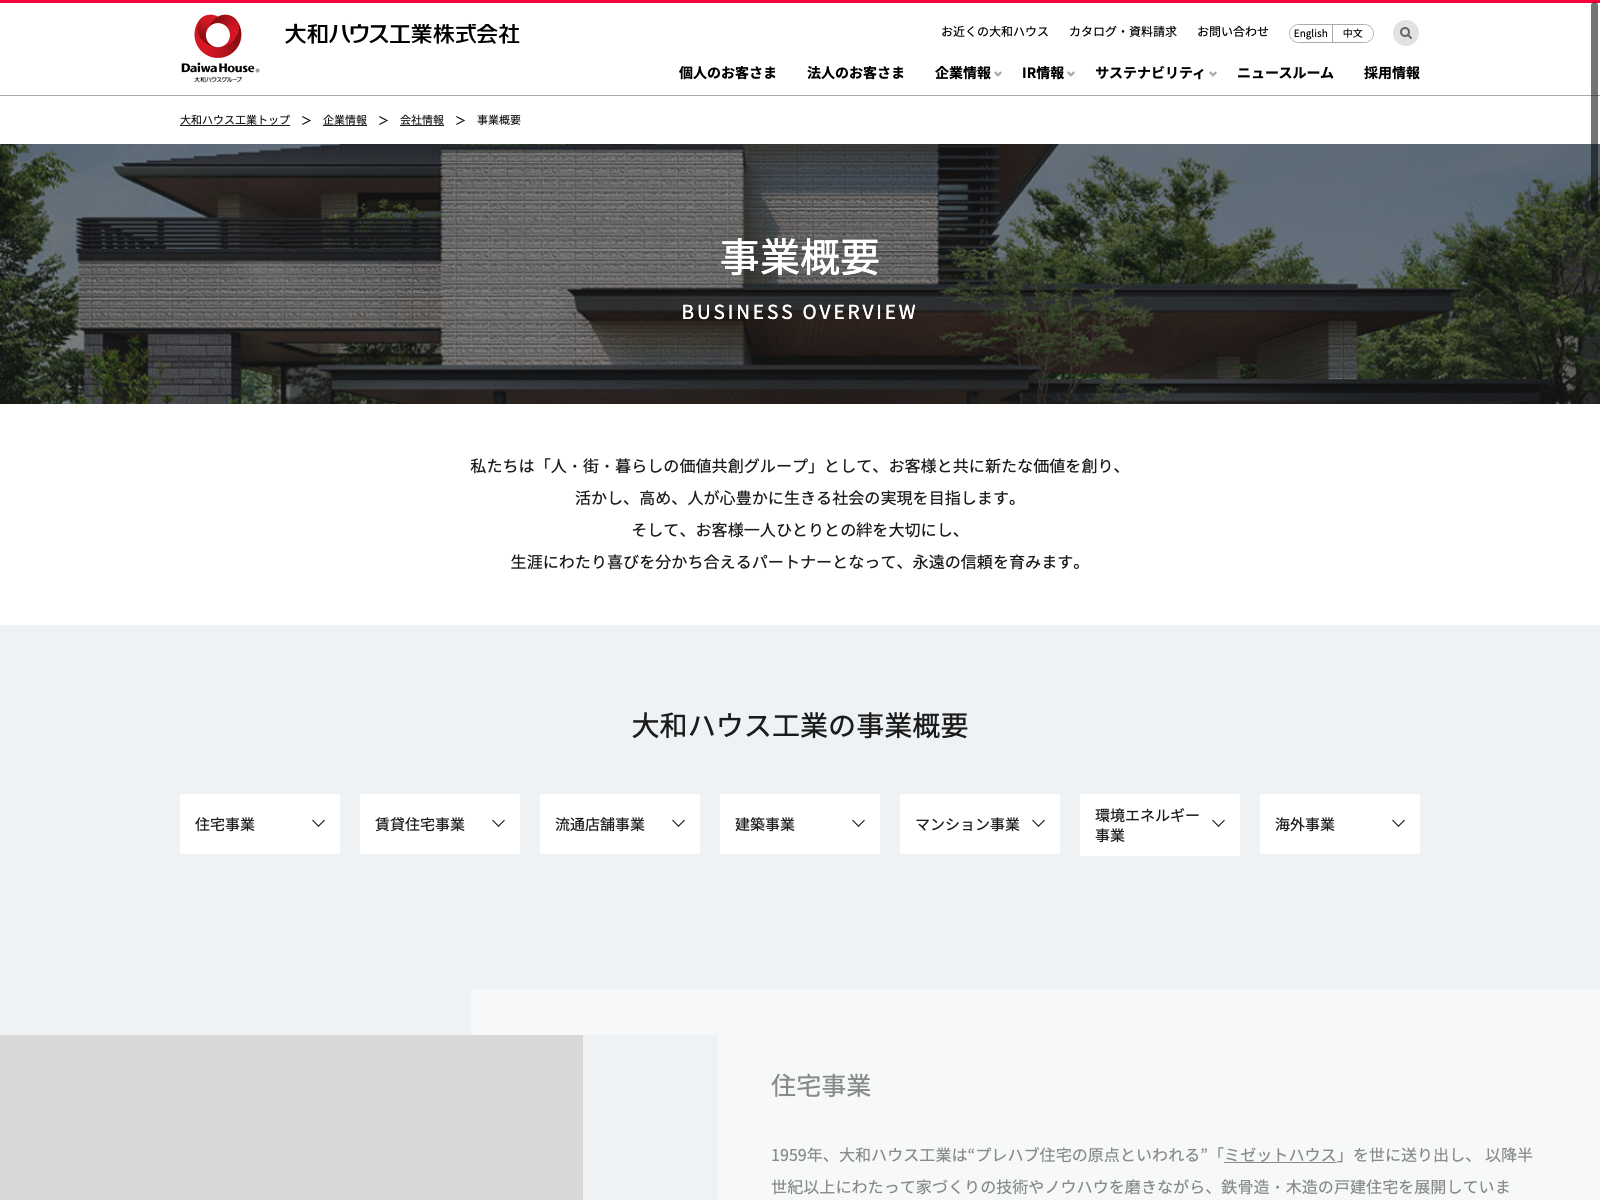Image resolution: width=1600 pixels, height=1200 pixels.
Task: Open the search magnifier icon
Action: click(1405, 33)
